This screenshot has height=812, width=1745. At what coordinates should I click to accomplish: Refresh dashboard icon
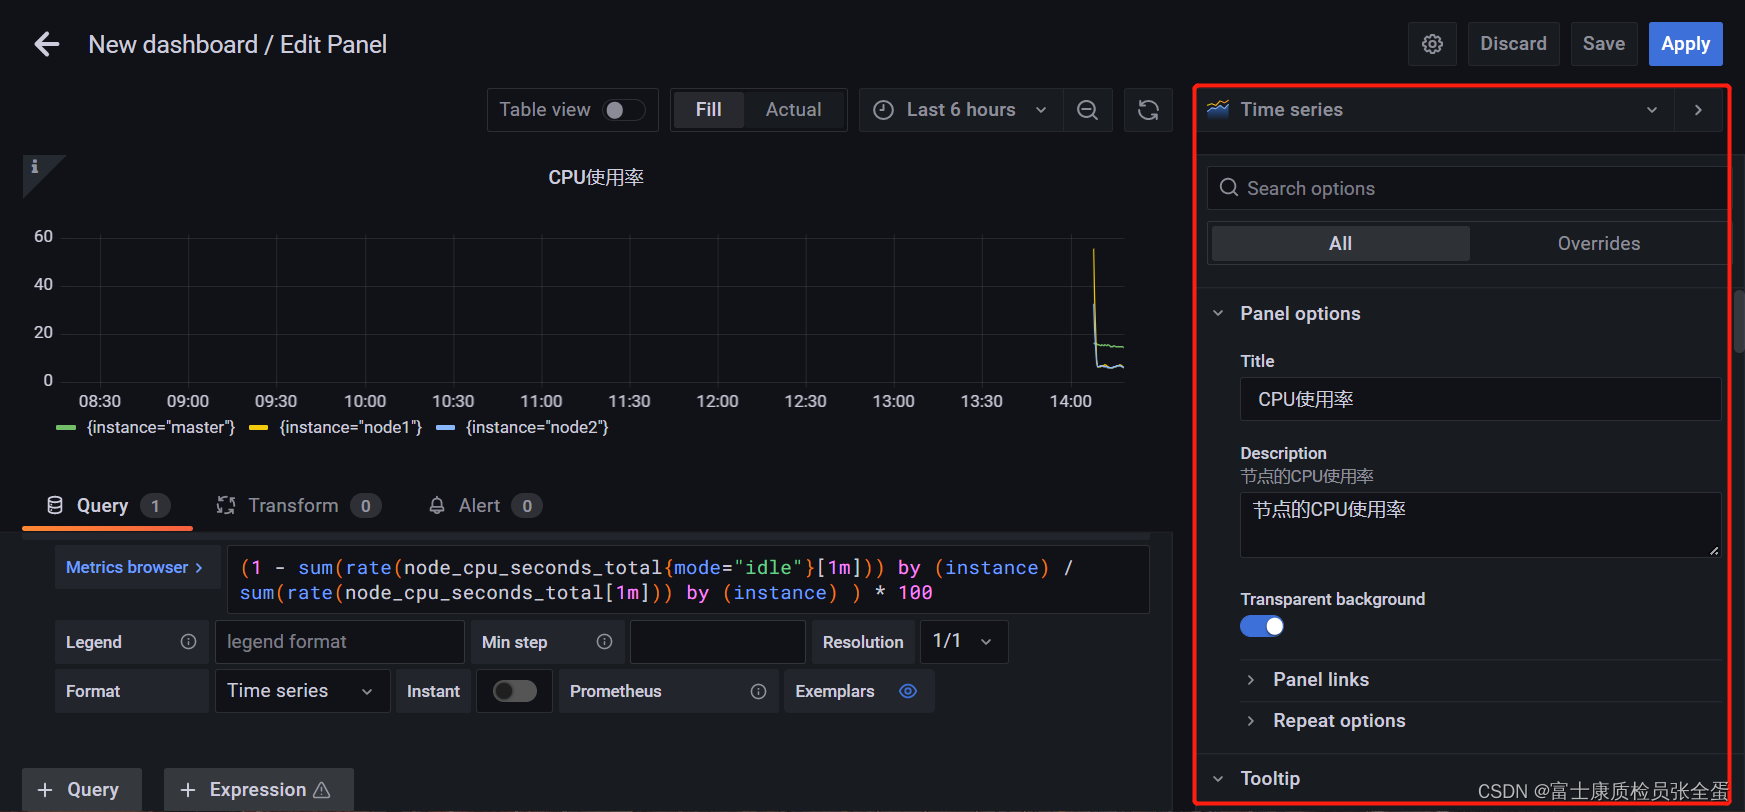(x=1148, y=110)
